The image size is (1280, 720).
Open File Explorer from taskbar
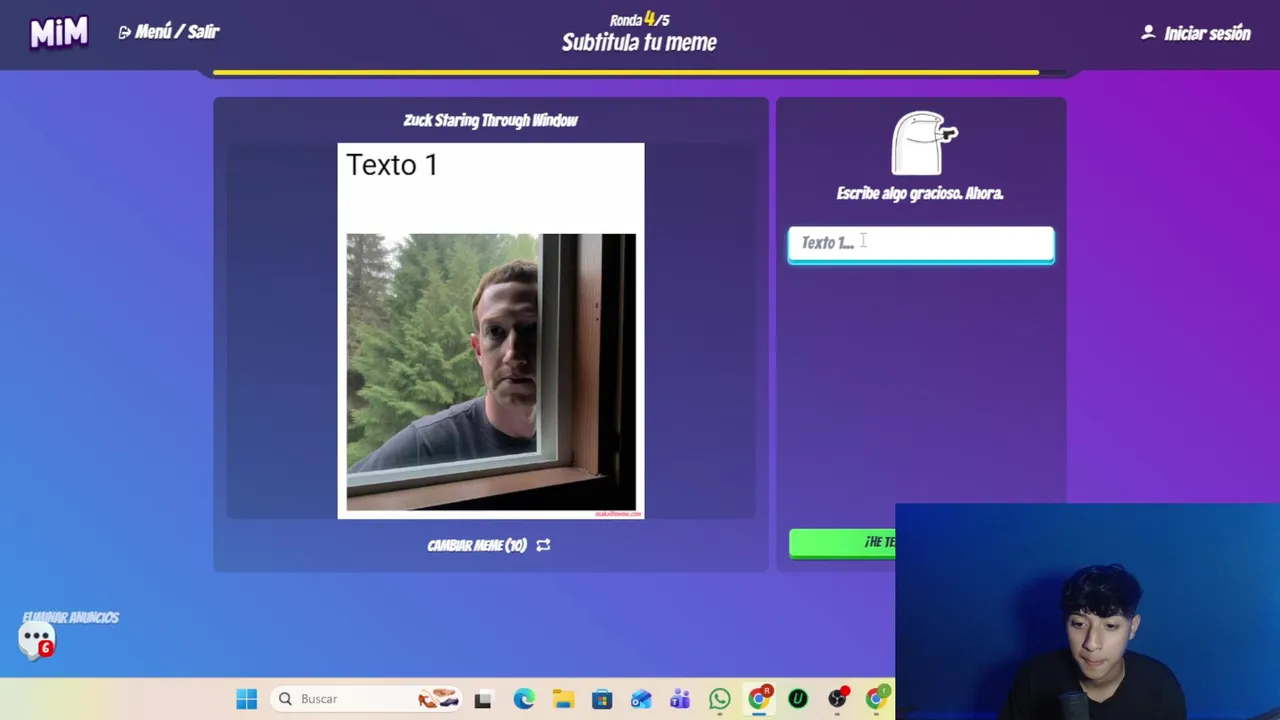(x=563, y=699)
